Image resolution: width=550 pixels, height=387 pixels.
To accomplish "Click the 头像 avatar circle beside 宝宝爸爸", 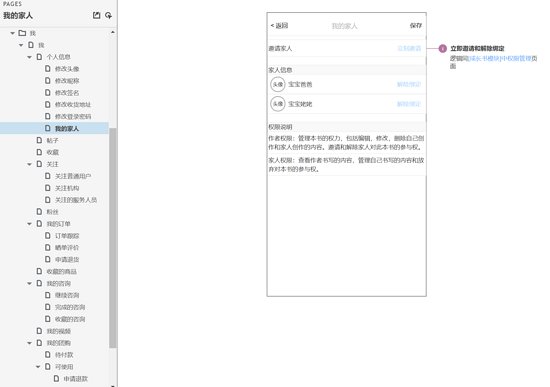I will coord(278,84).
